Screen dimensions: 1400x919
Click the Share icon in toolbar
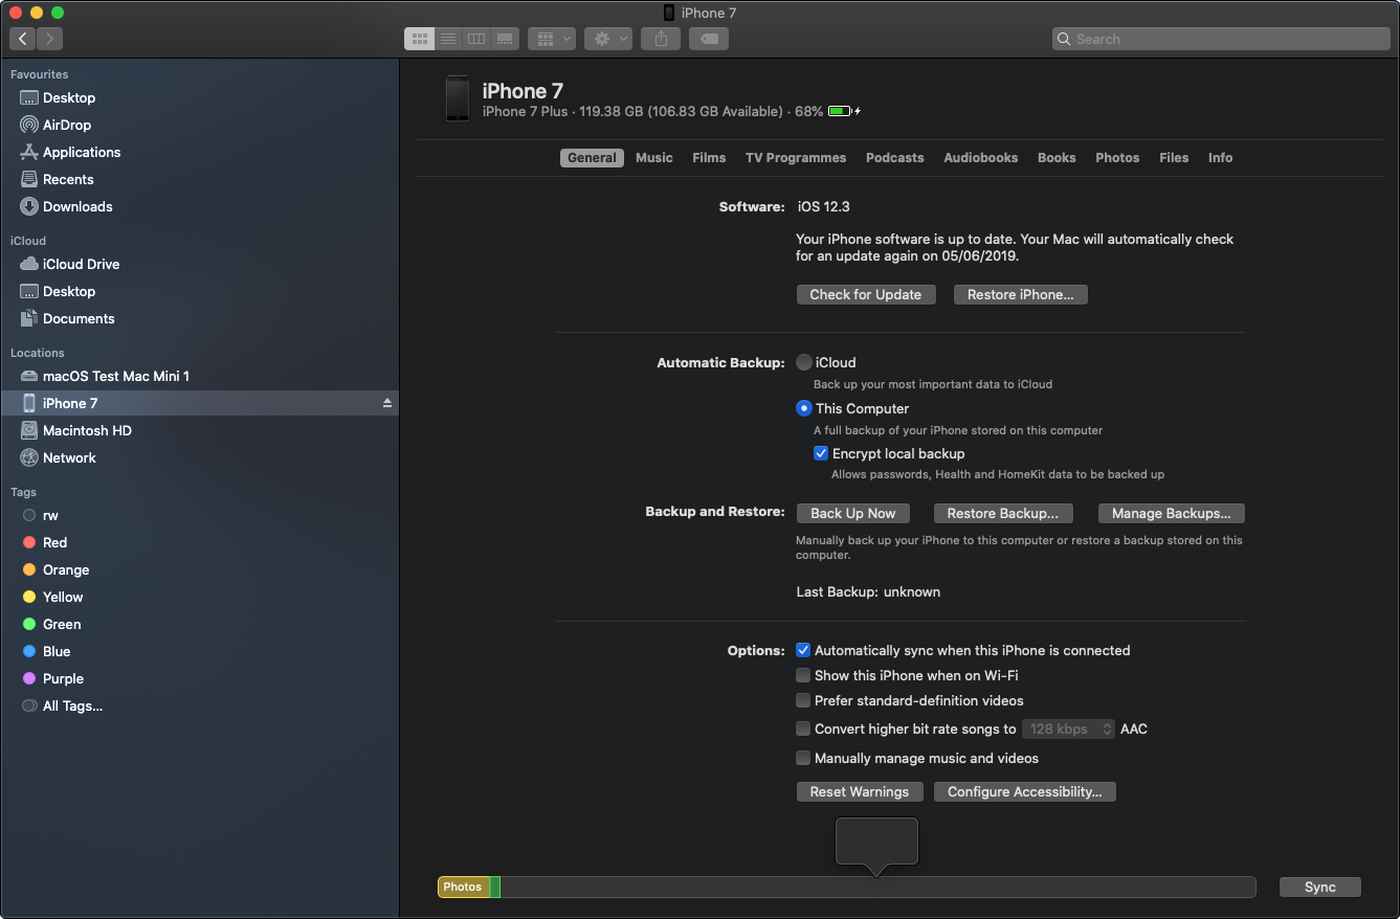coord(661,39)
